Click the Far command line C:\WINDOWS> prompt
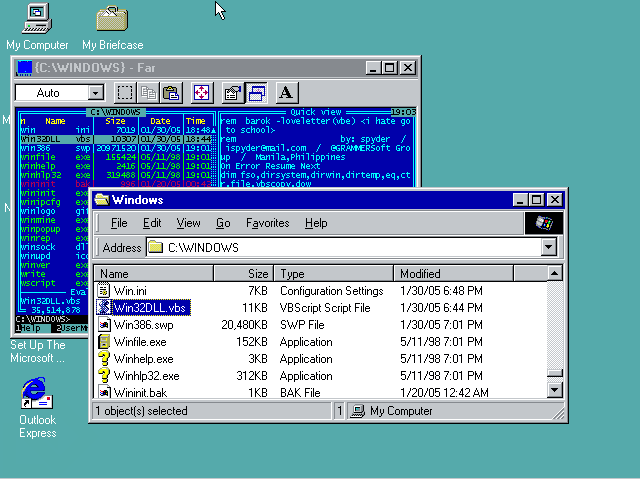640x480 pixels. (x=42, y=319)
